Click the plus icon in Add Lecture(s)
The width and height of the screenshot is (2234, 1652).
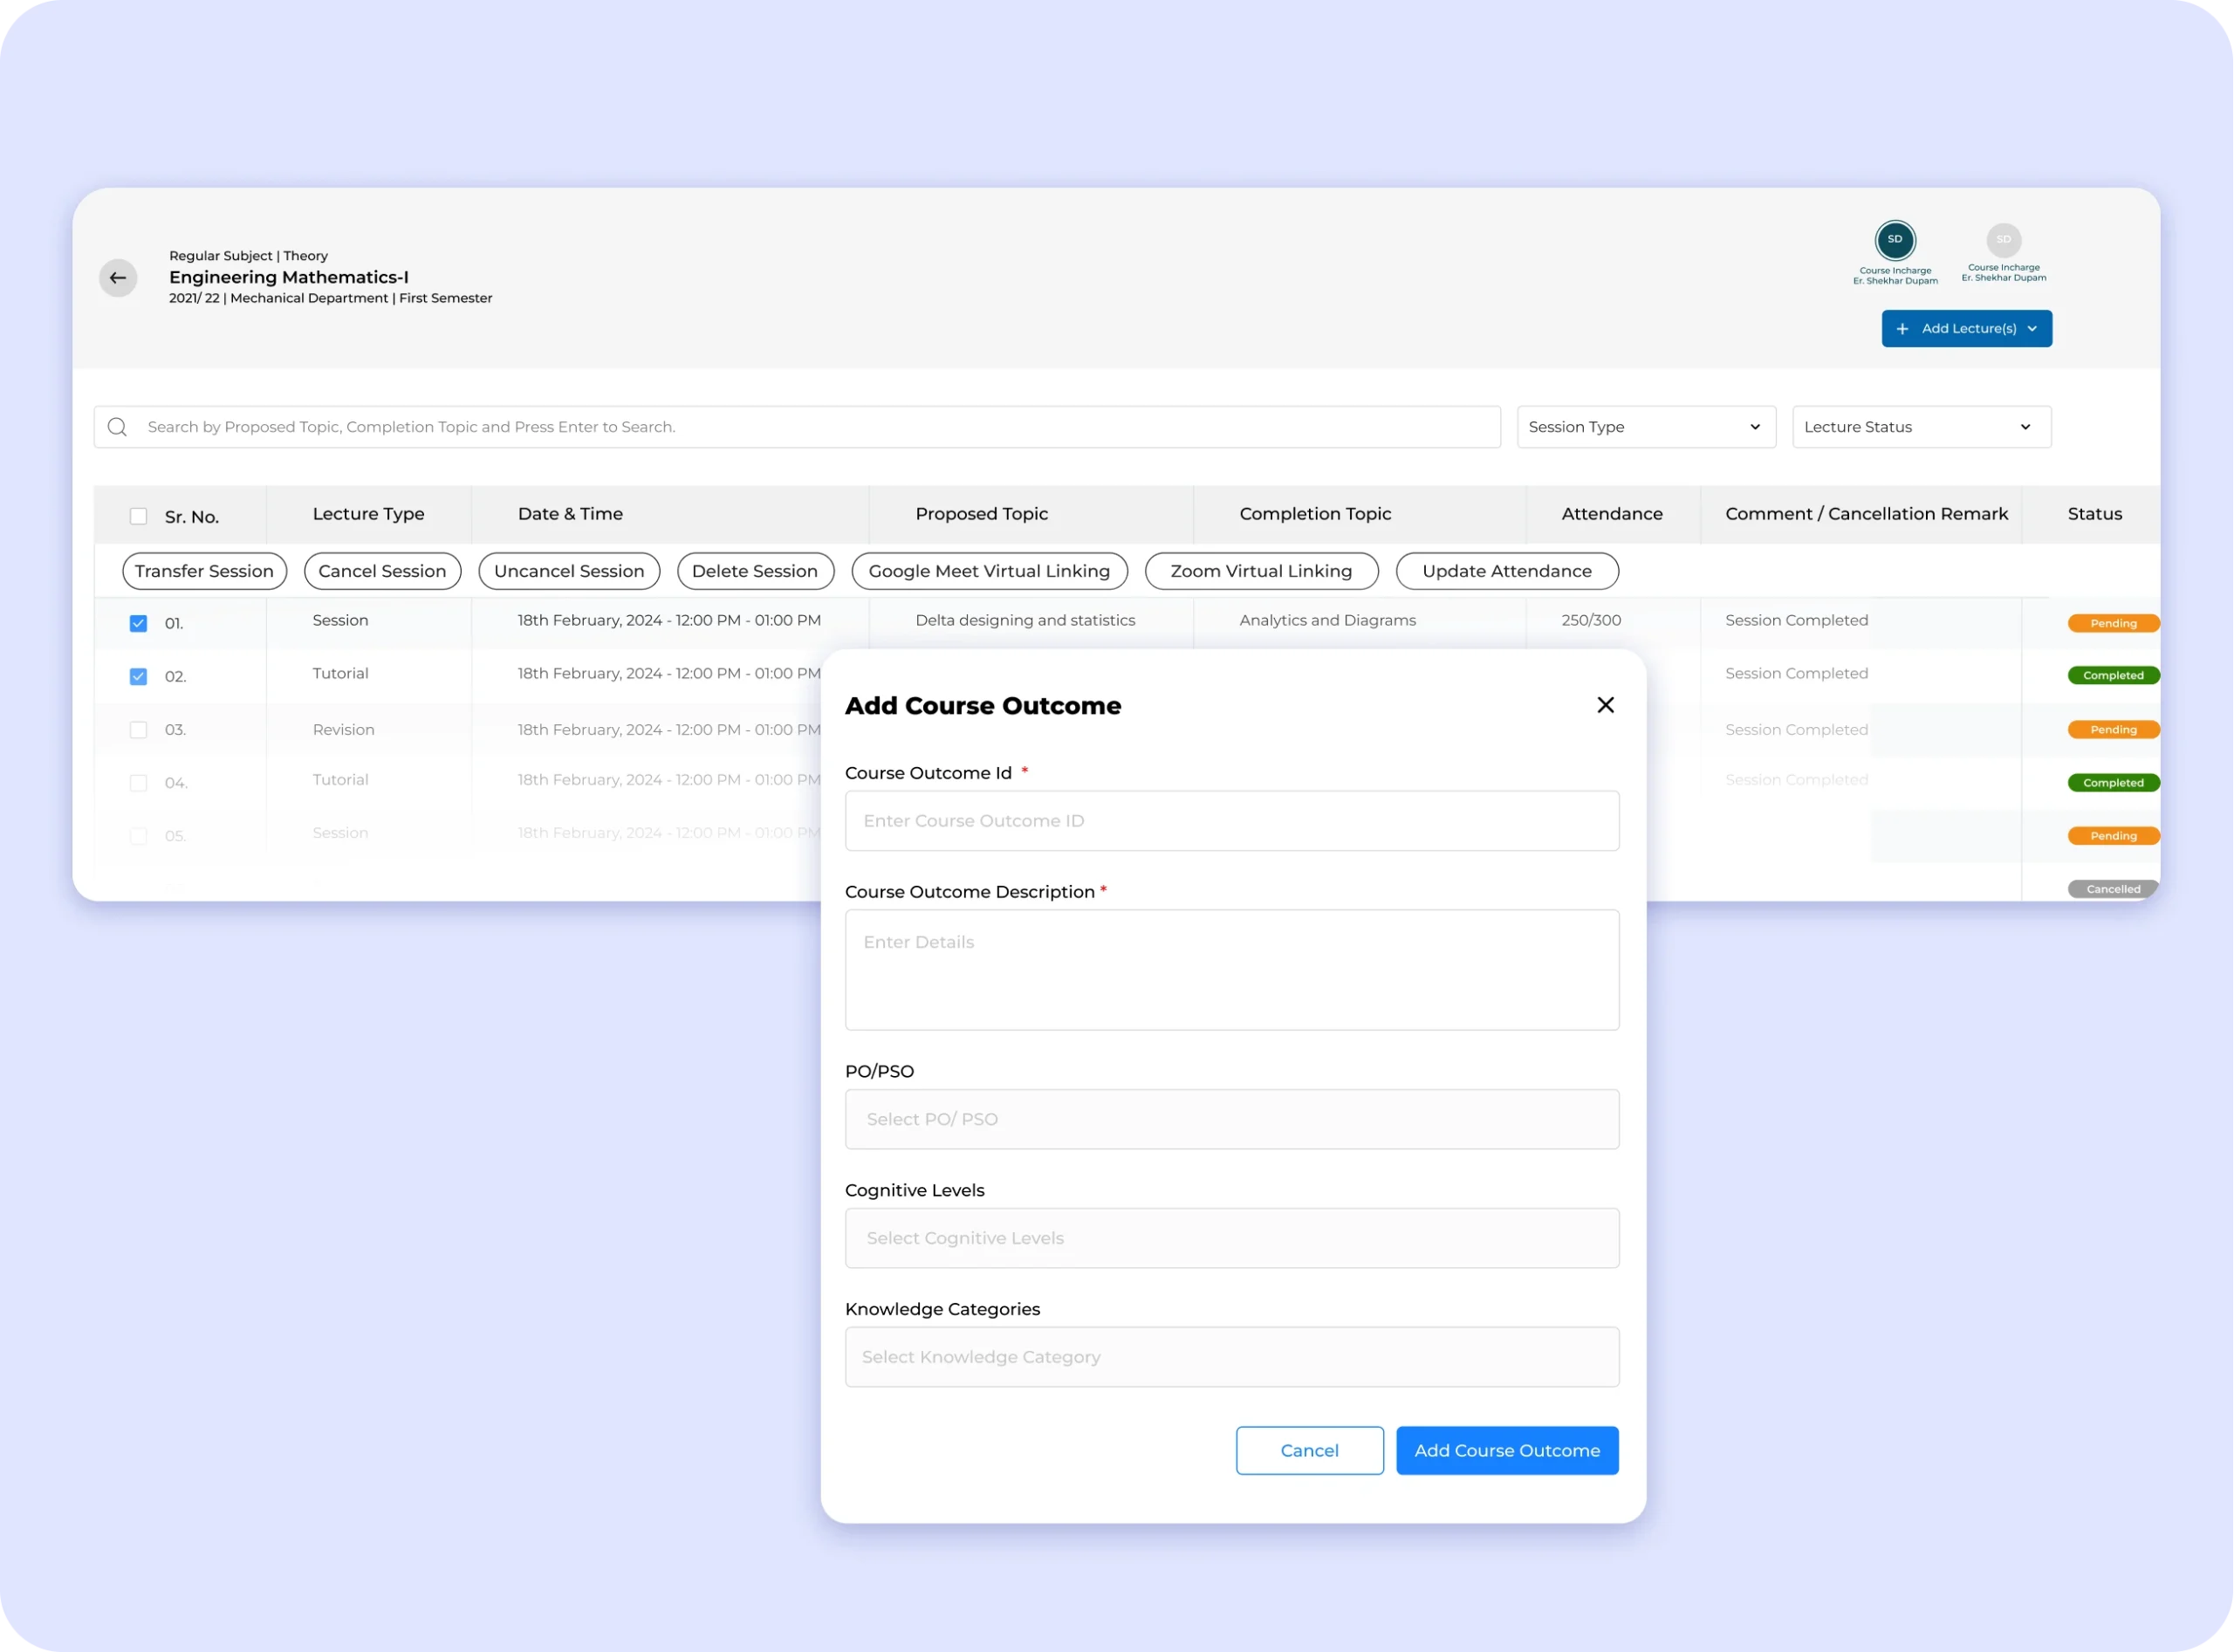pyautogui.click(x=1902, y=329)
